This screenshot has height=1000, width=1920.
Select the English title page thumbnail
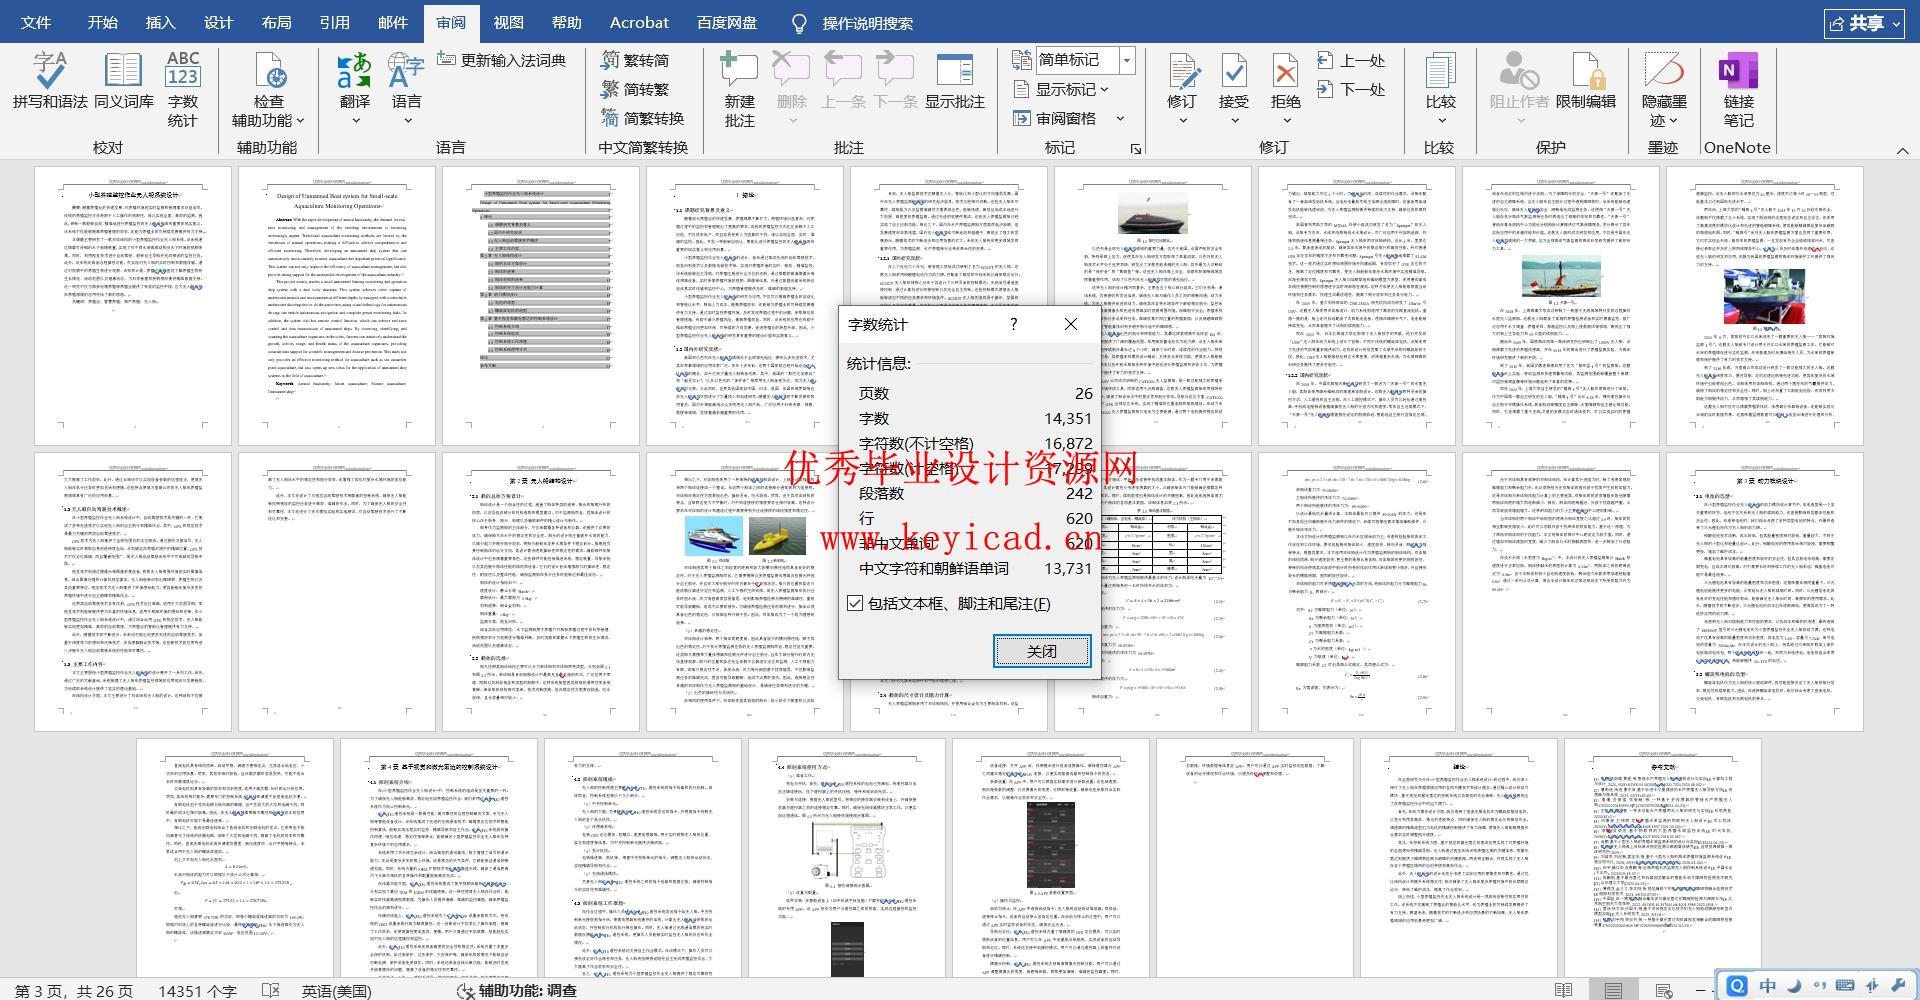(x=337, y=306)
